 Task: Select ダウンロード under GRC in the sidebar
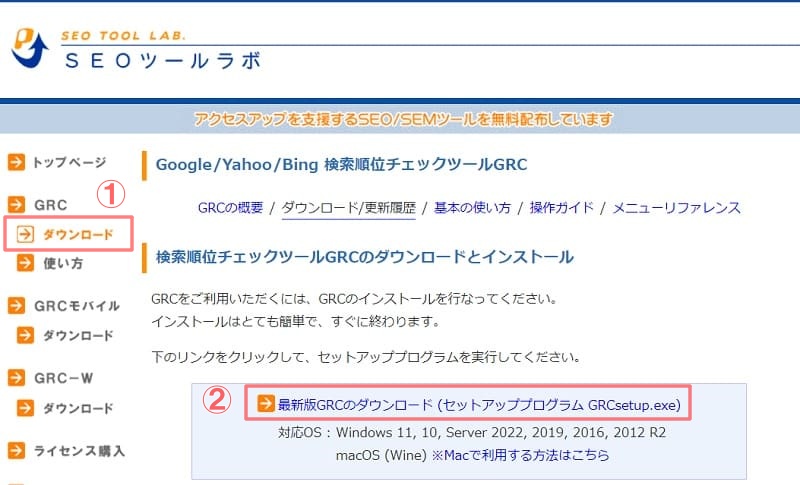pyautogui.click(x=78, y=235)
